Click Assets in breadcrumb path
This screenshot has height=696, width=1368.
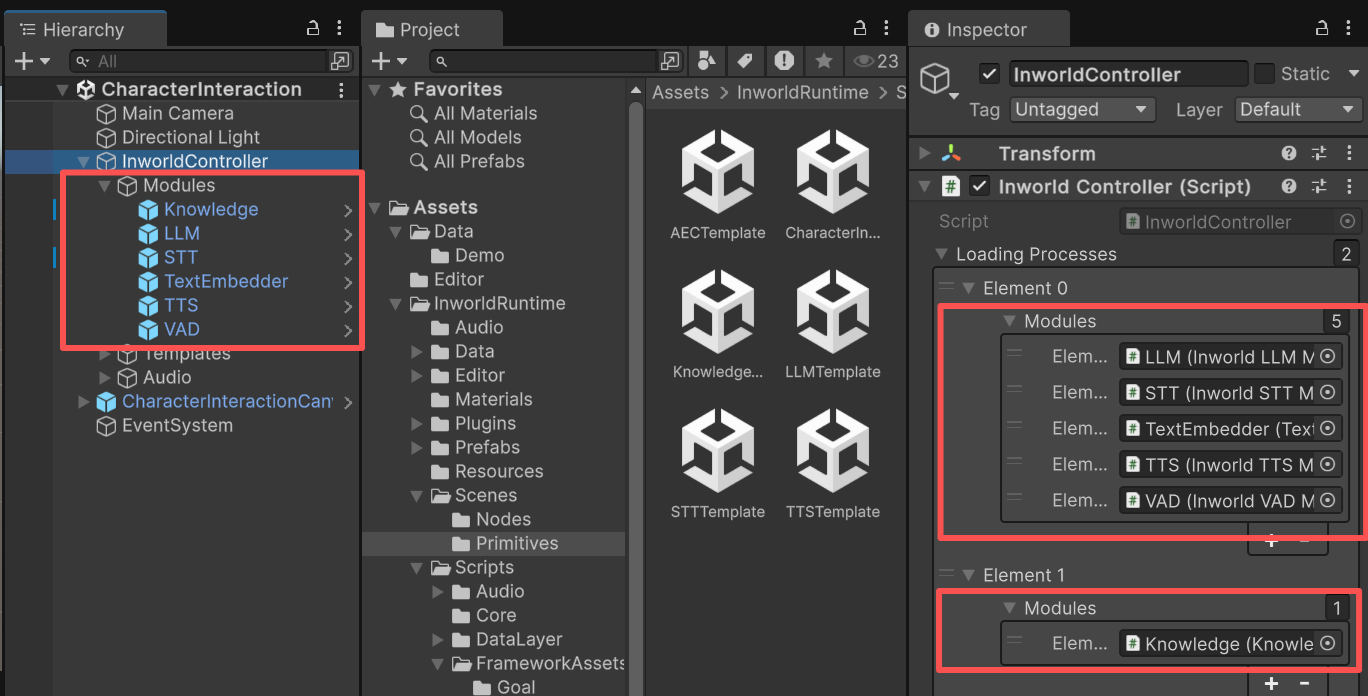click(680, 93)
